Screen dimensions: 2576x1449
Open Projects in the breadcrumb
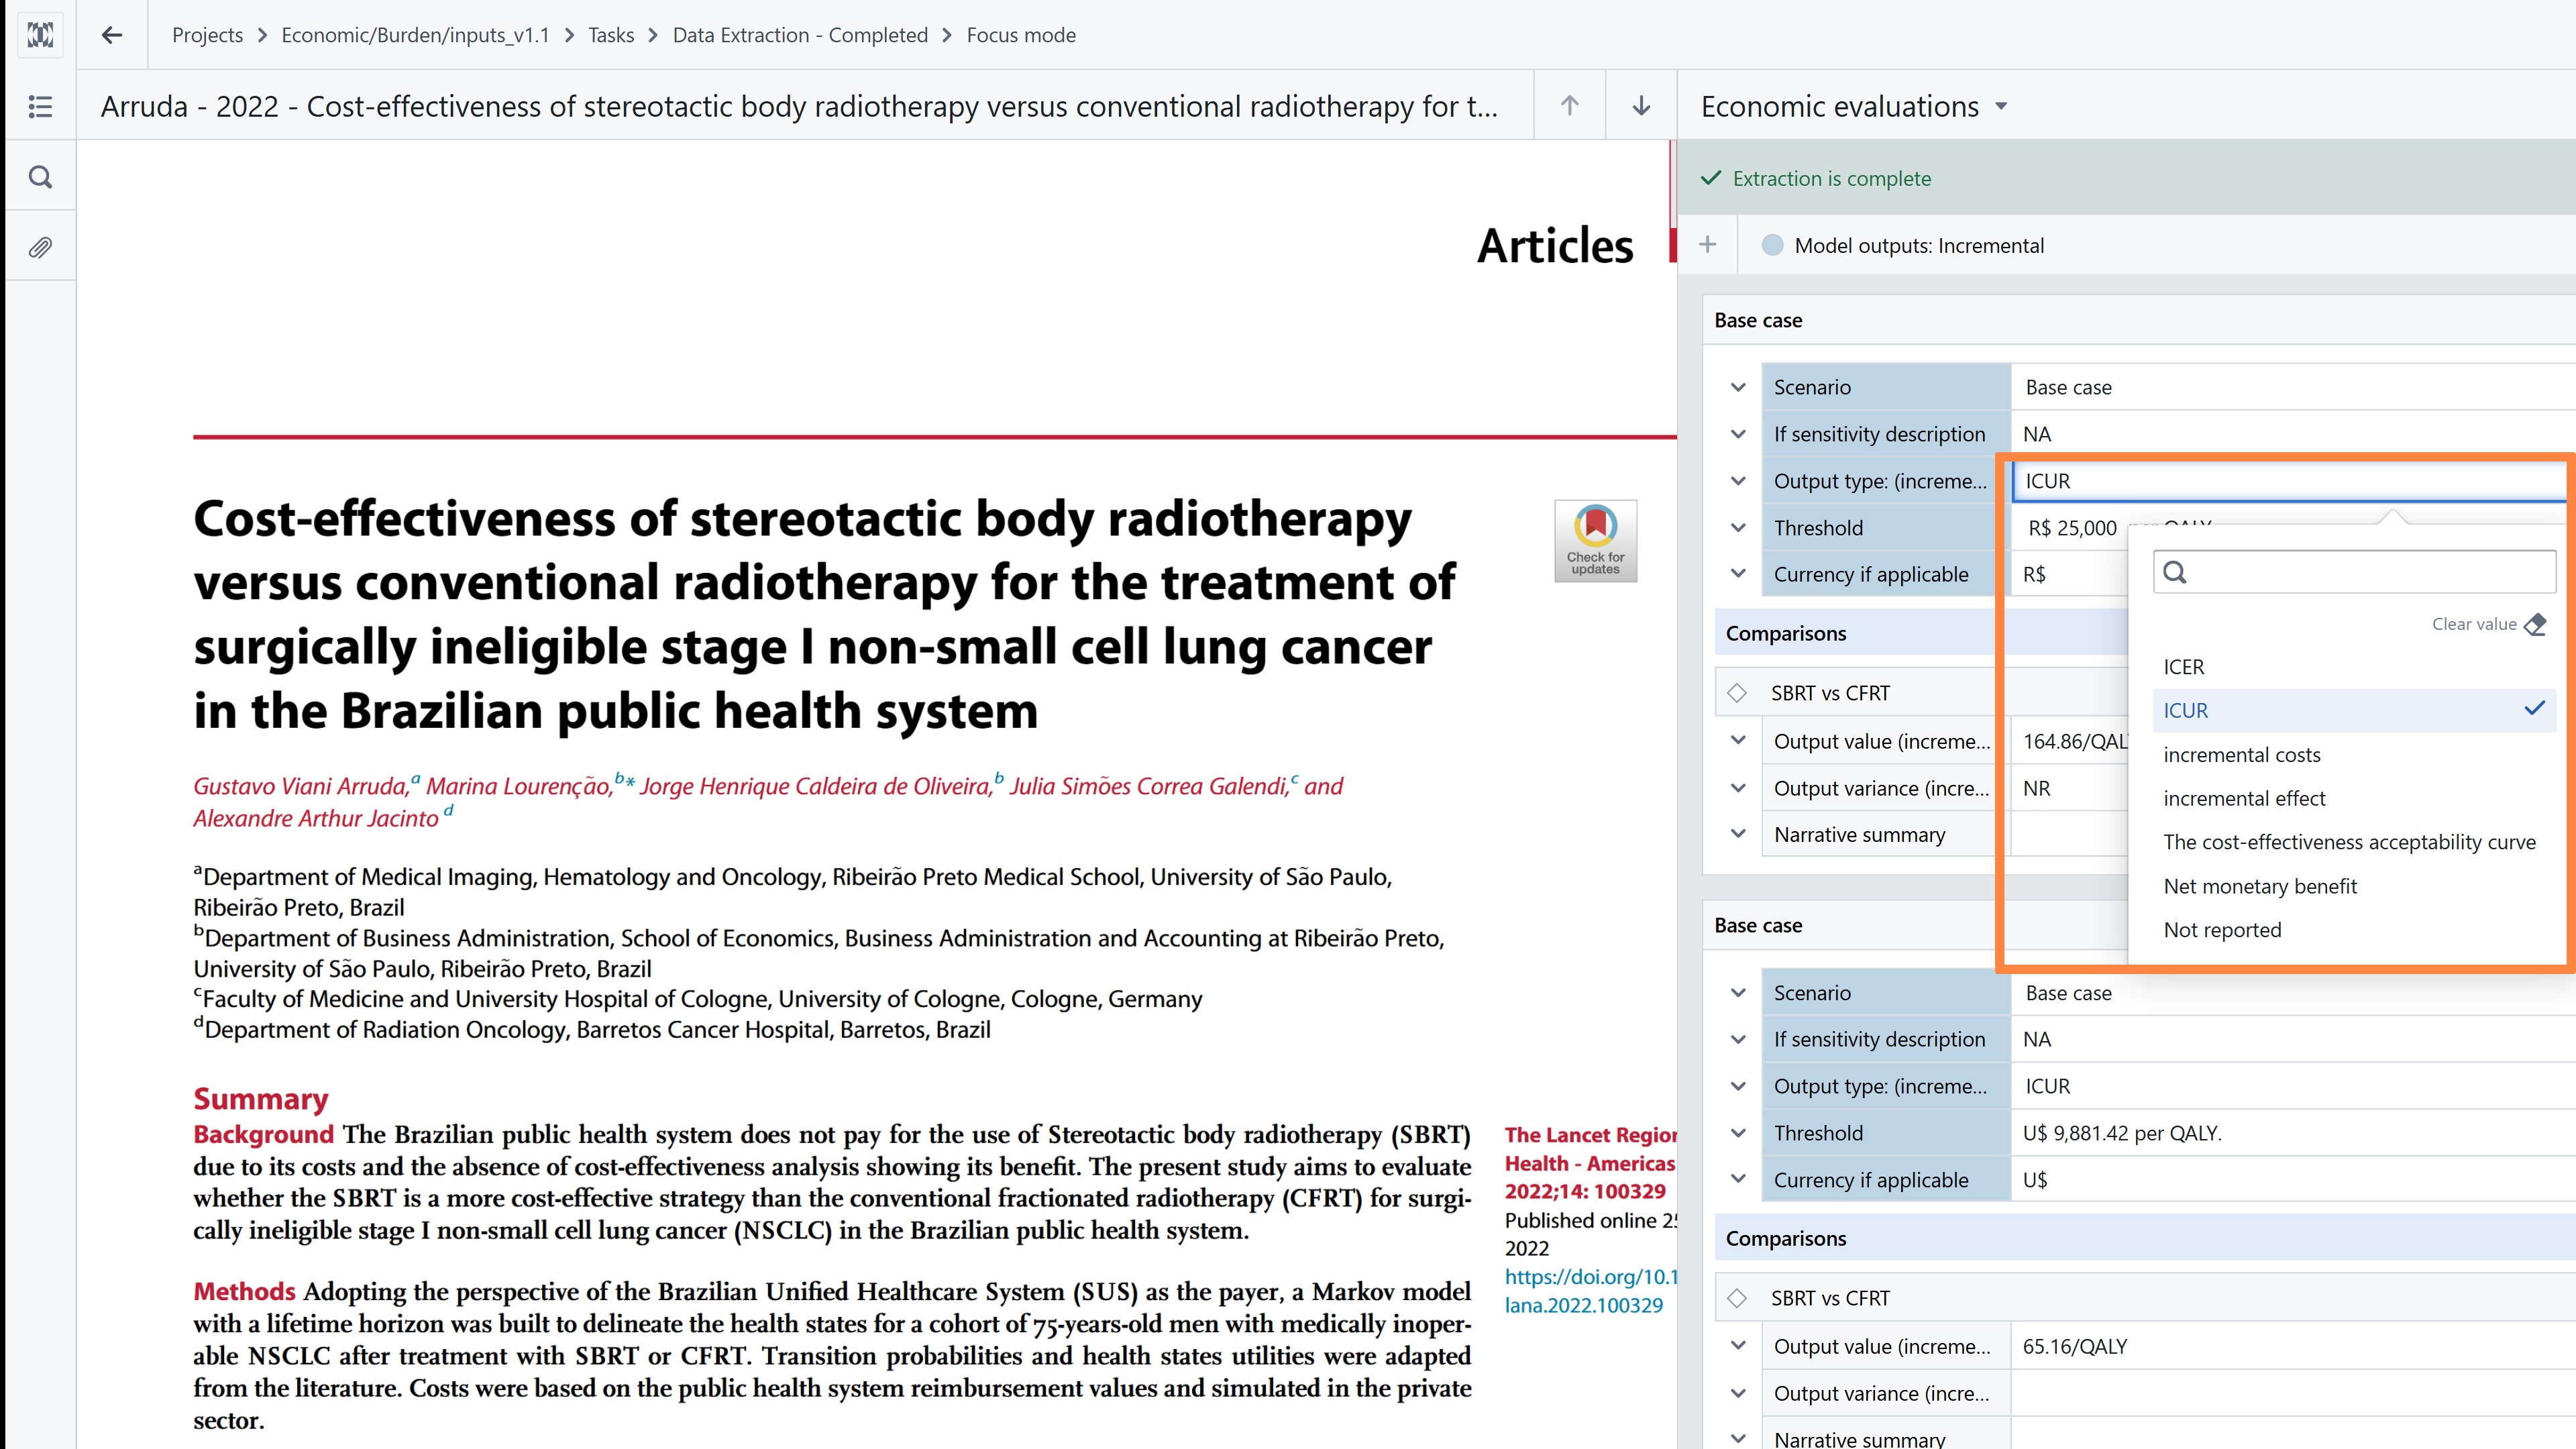tap(207, 35)
